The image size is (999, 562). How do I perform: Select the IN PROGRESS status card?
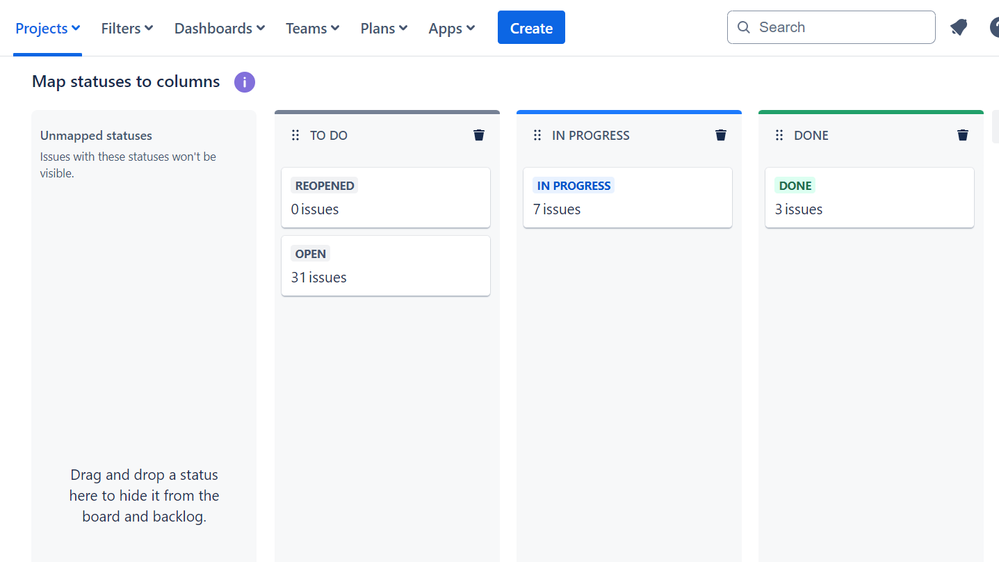628,198
